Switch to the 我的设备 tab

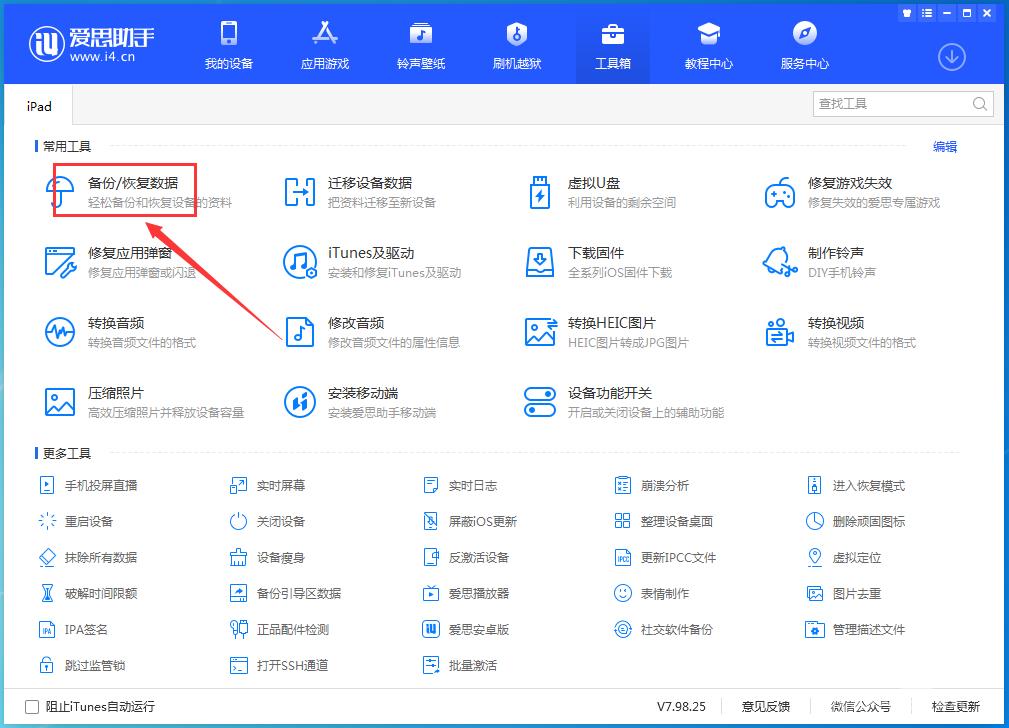[228, 45]
